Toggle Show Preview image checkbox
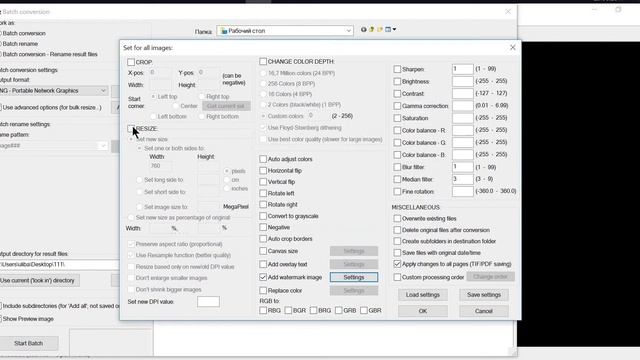This screenshot has width=640, height=360. [1, 319]
